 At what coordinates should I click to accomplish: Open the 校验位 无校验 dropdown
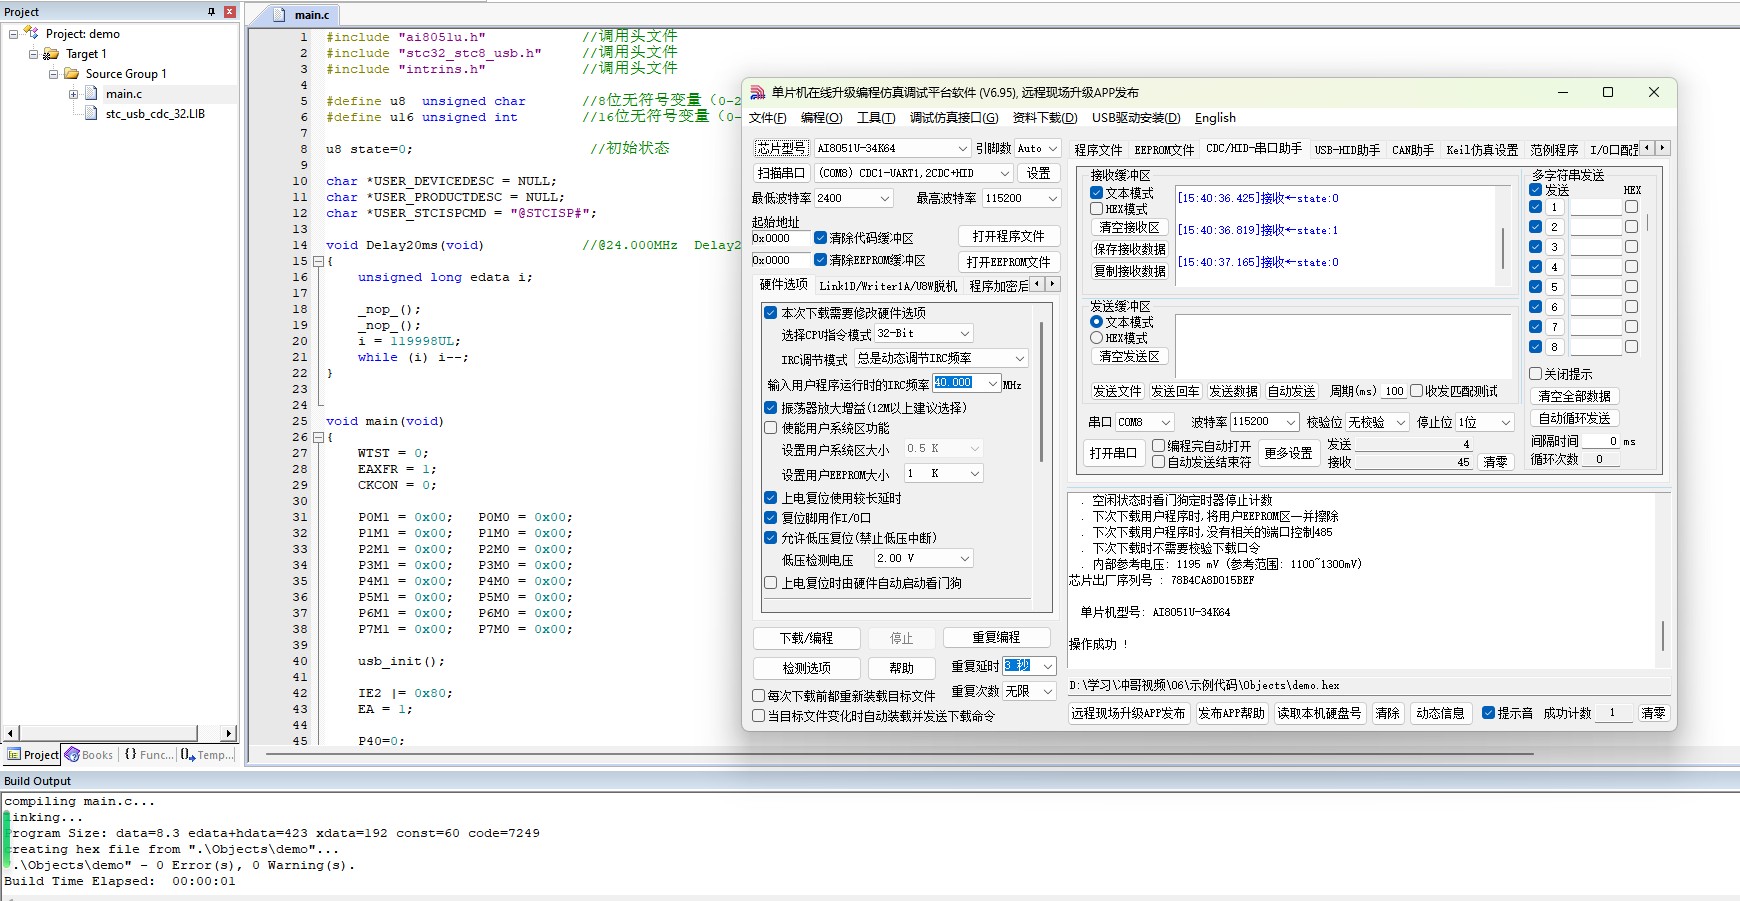[1401, 422]
